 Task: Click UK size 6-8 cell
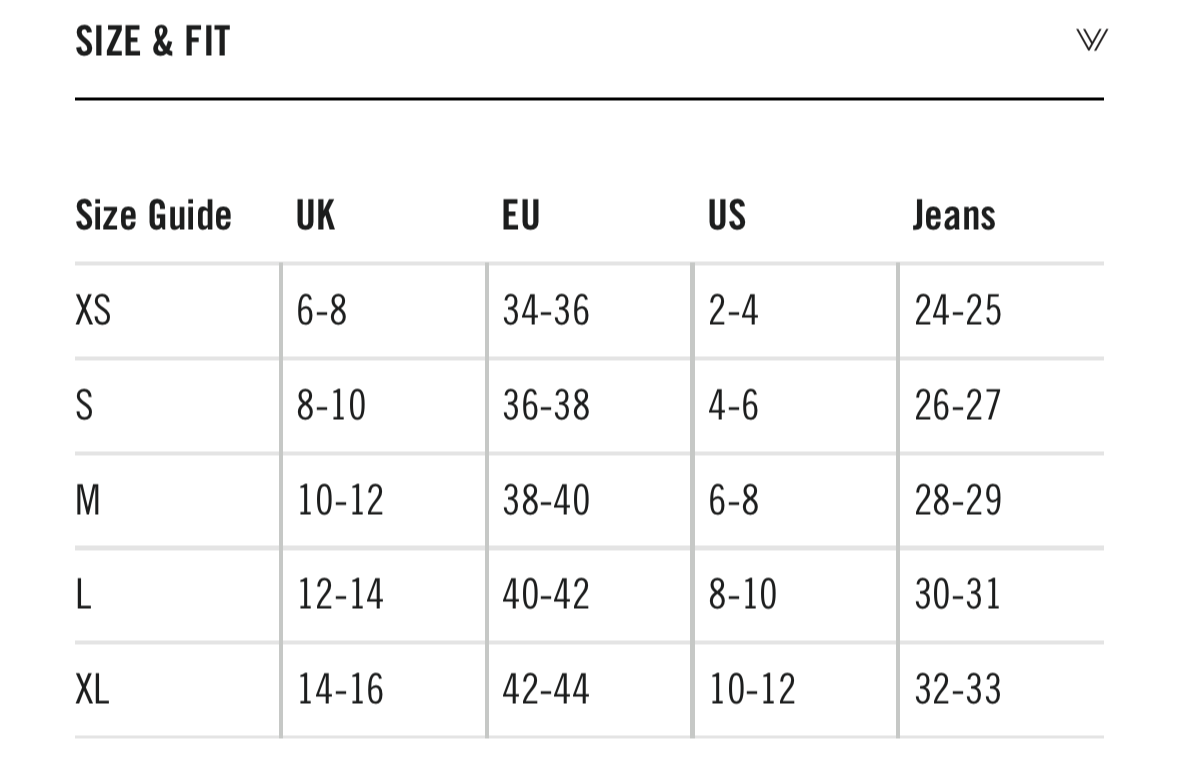coord(322,311)
